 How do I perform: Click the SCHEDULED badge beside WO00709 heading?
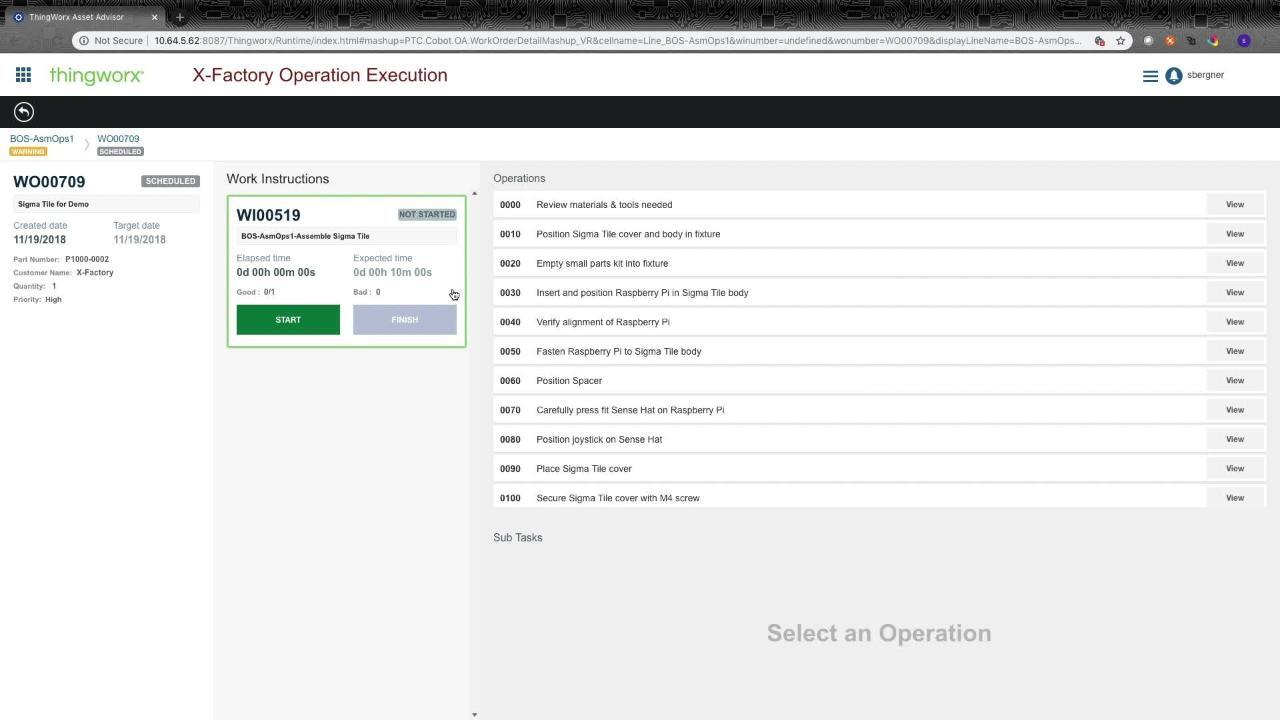tap(170, 181)
